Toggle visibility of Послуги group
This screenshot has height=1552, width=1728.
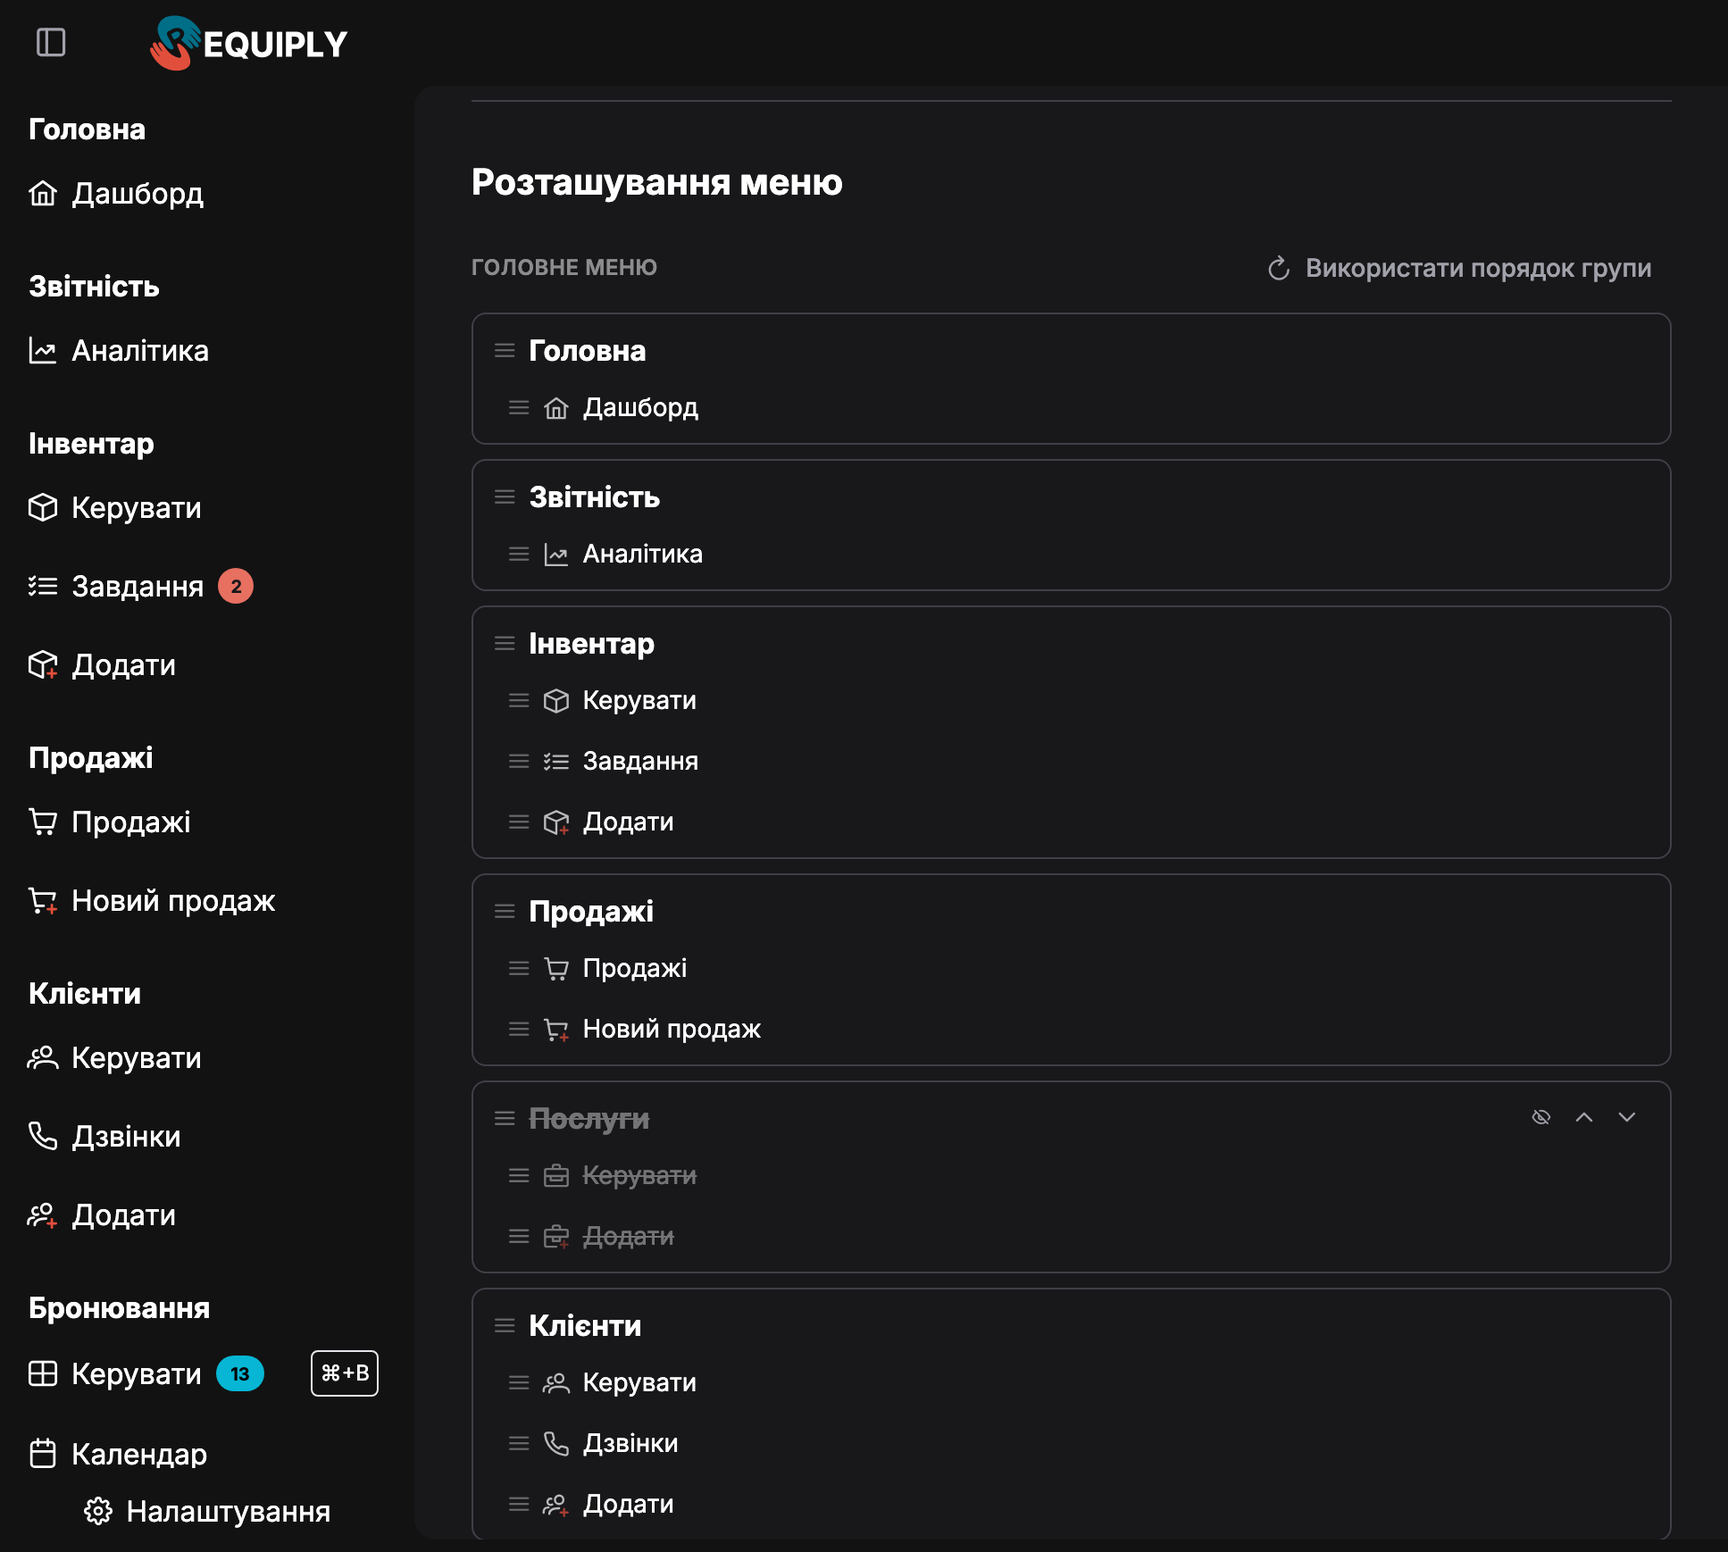[x=1541, y=1117]
